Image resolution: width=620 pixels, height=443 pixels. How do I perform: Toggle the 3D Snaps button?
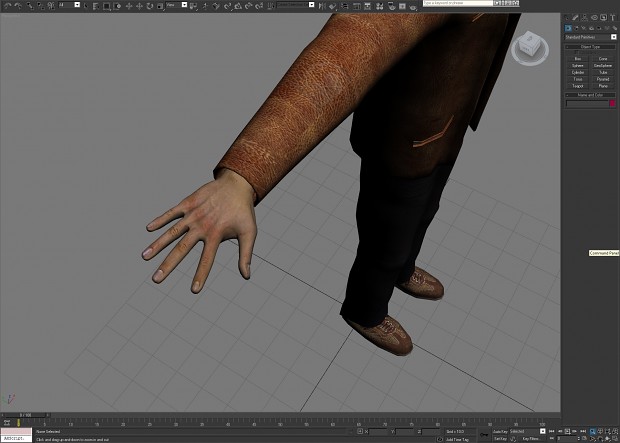click(x=227, y=6)
